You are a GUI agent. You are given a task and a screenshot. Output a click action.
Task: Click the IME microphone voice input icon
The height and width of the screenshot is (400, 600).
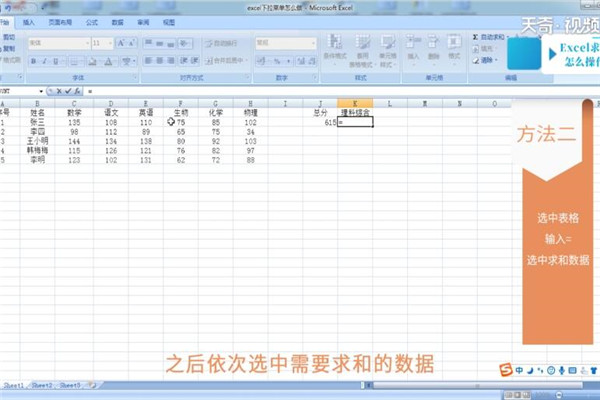point(562,370)
